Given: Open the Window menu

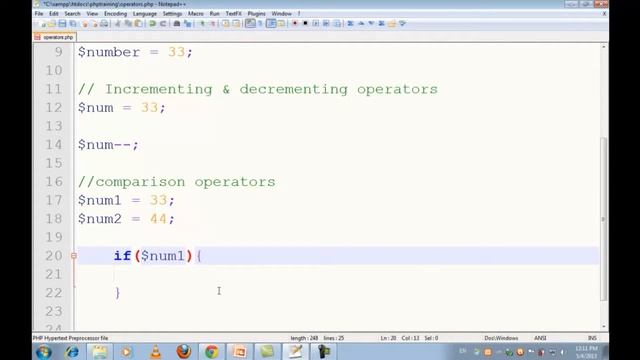Looking at the screenshot, I should [x=281, y=13].
